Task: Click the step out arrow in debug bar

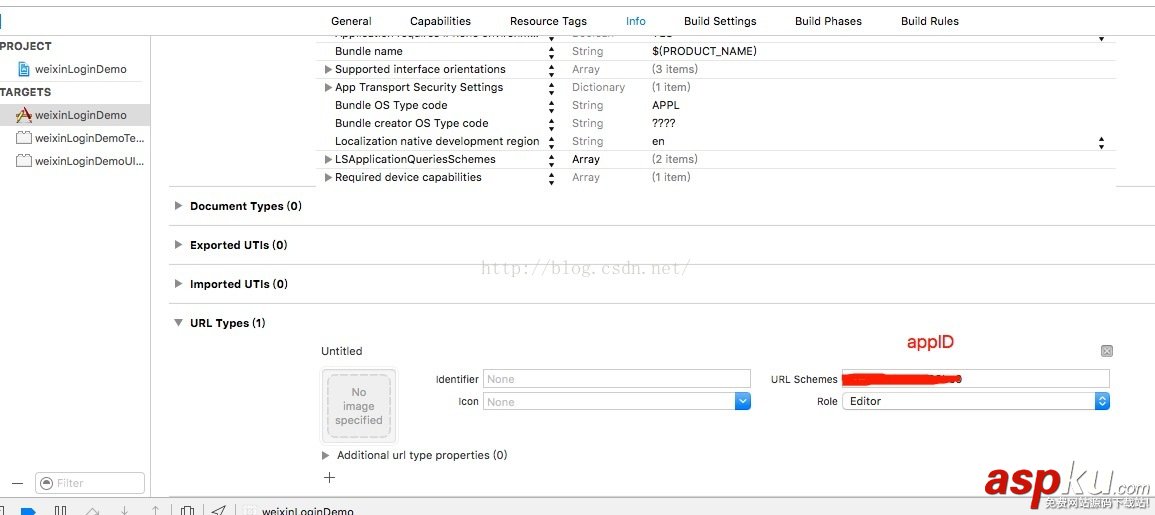Action: (x=155, y=510)
